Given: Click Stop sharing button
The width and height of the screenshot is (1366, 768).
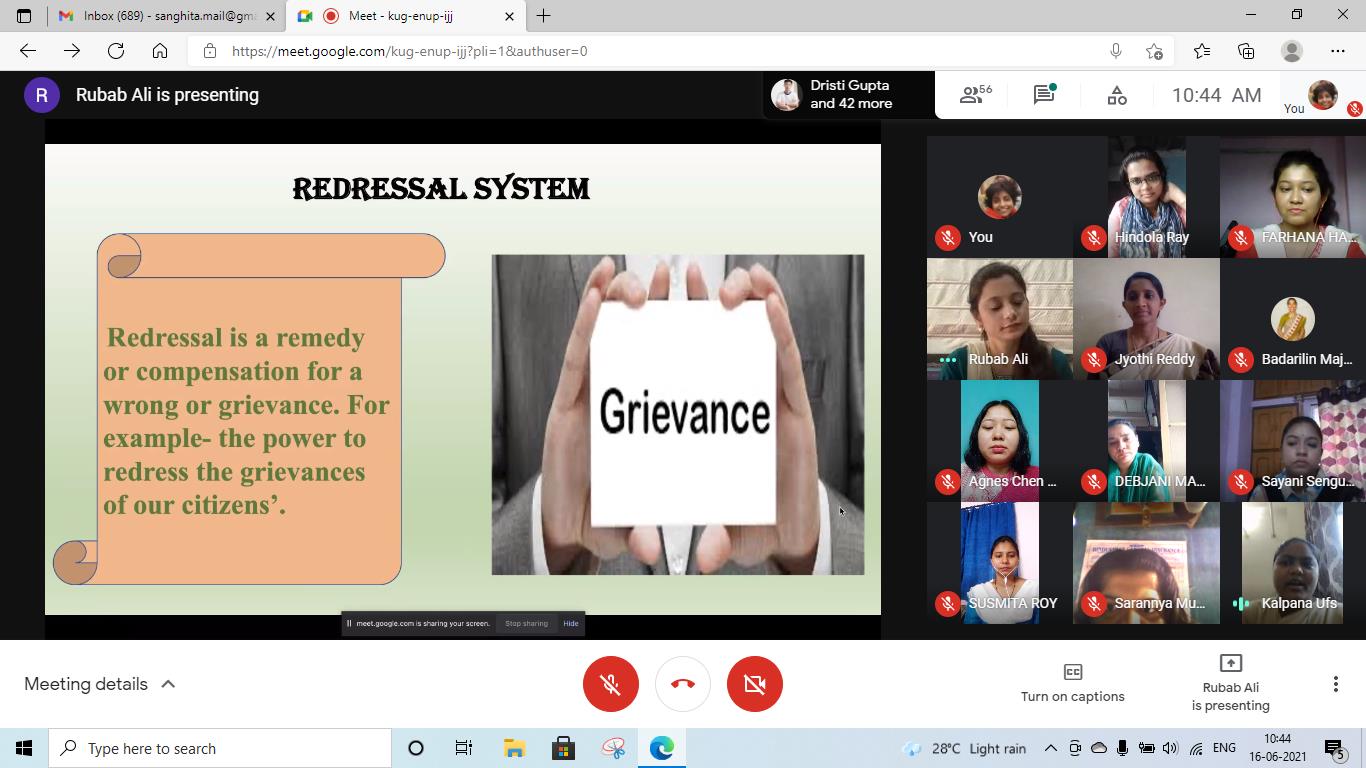Looking at the screenshot, I should click(x=526, y=623).
